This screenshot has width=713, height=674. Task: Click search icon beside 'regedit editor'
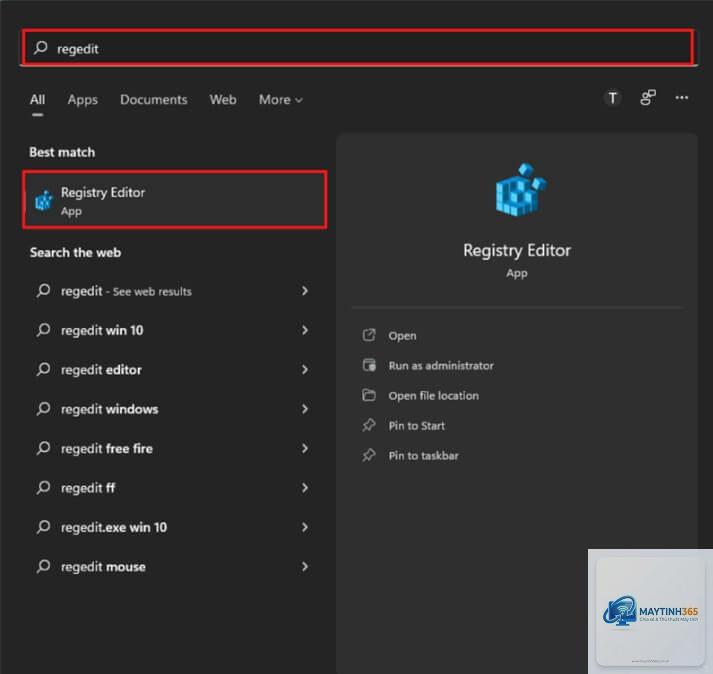tap(44, 369)
